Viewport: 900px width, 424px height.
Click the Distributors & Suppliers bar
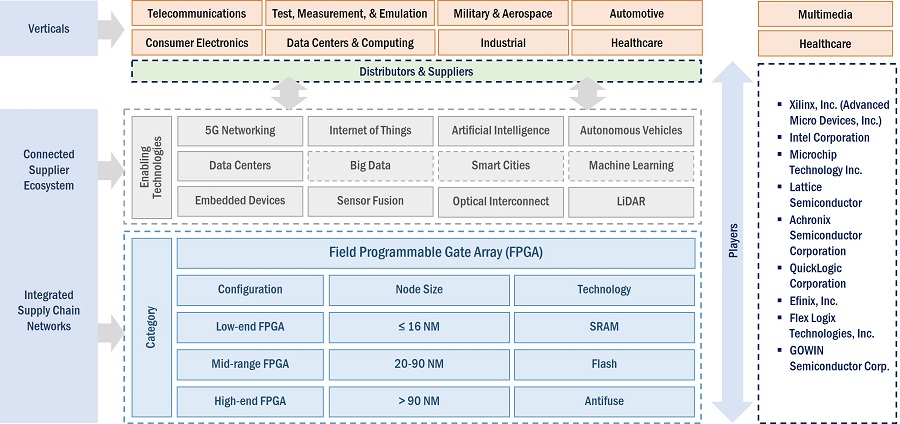click(x=416, y=71)
